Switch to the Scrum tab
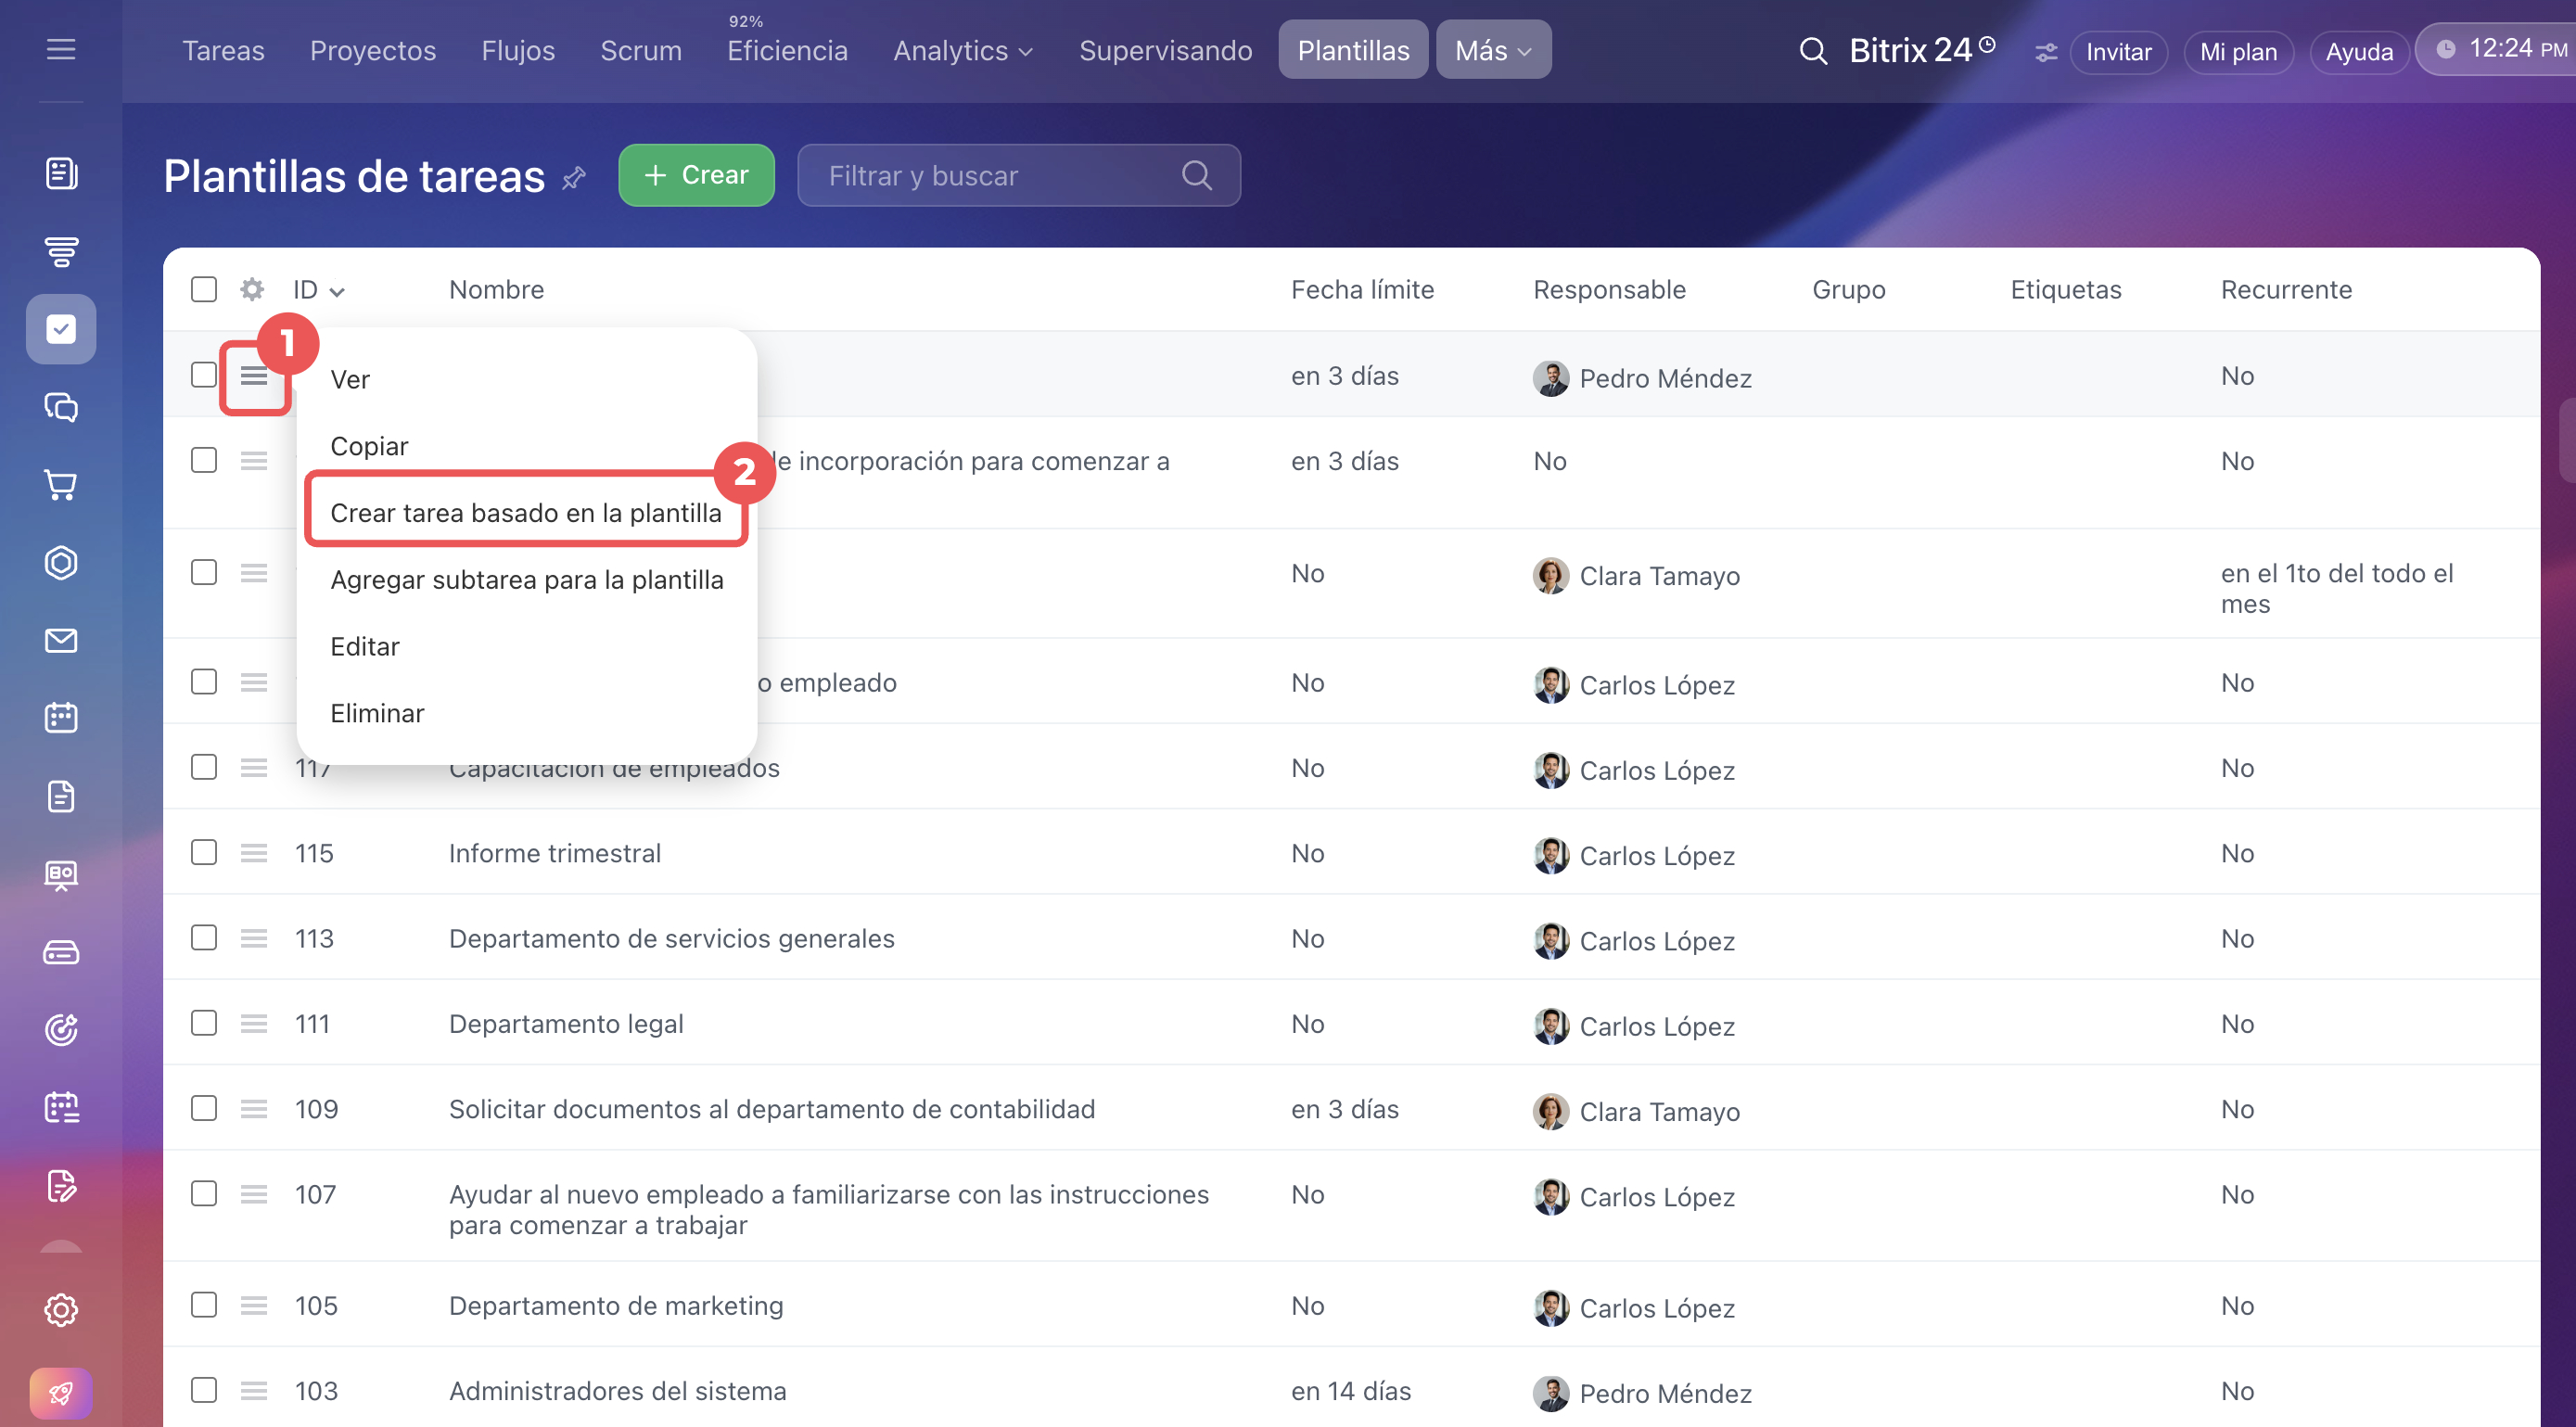 641,50
